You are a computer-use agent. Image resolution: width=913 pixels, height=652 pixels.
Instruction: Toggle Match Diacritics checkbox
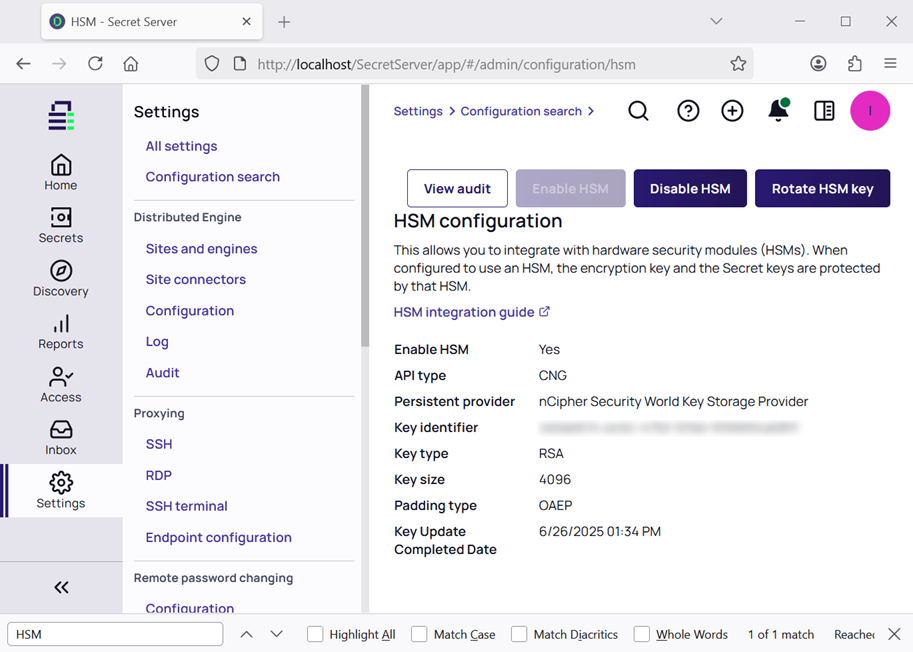[519, 634]
